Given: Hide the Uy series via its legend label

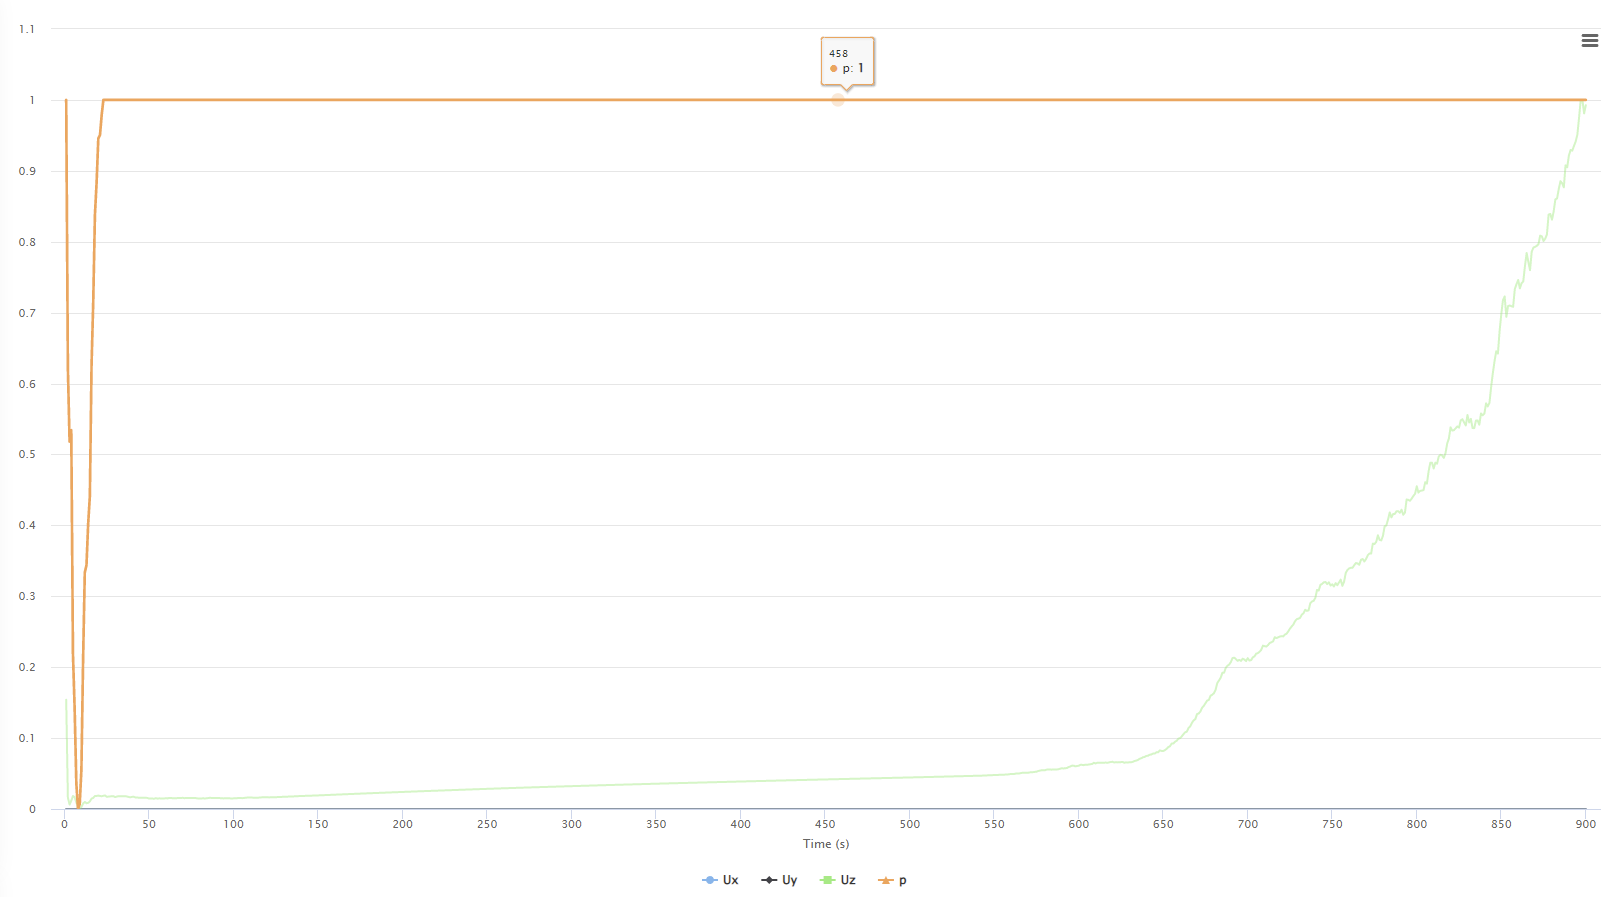Looking at the screenshot, I should pos(790,880).
